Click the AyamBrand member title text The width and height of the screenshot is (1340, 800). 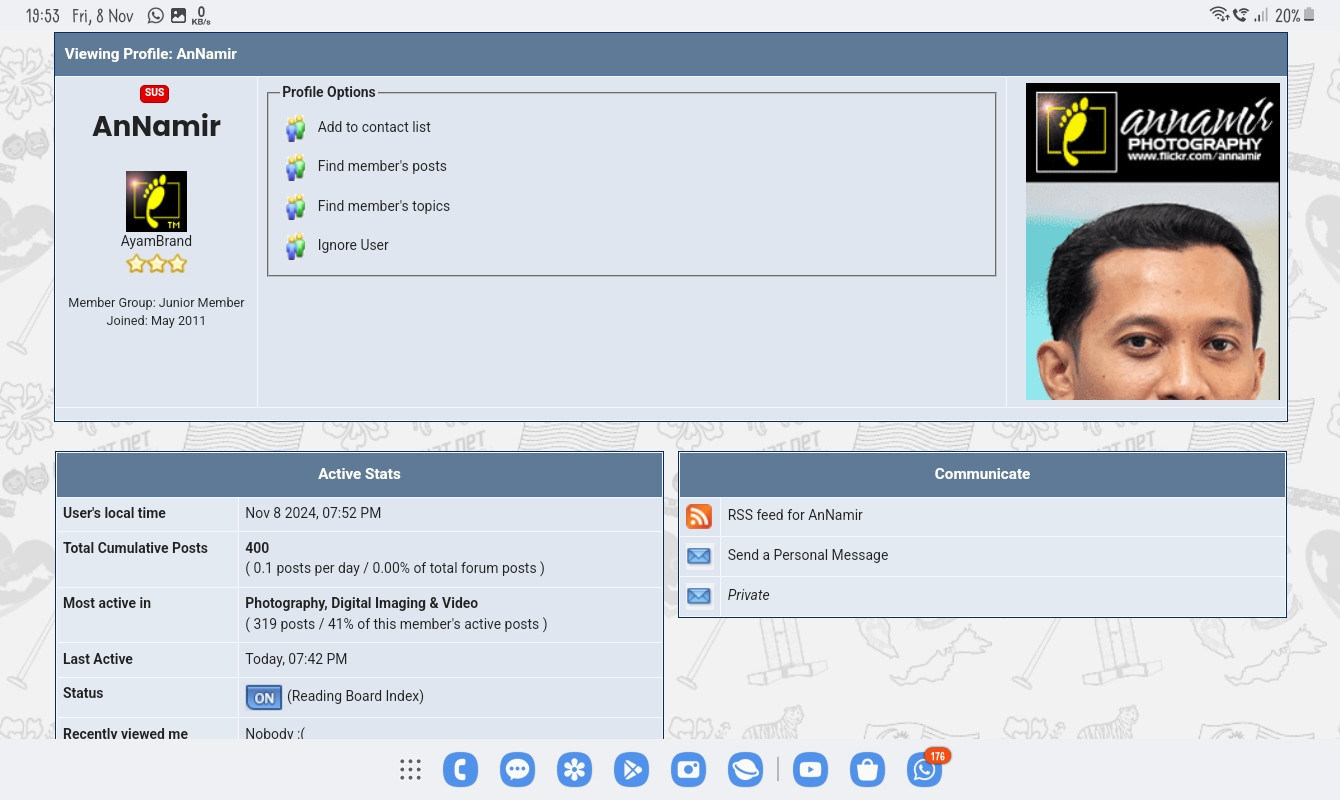[156, 241]
